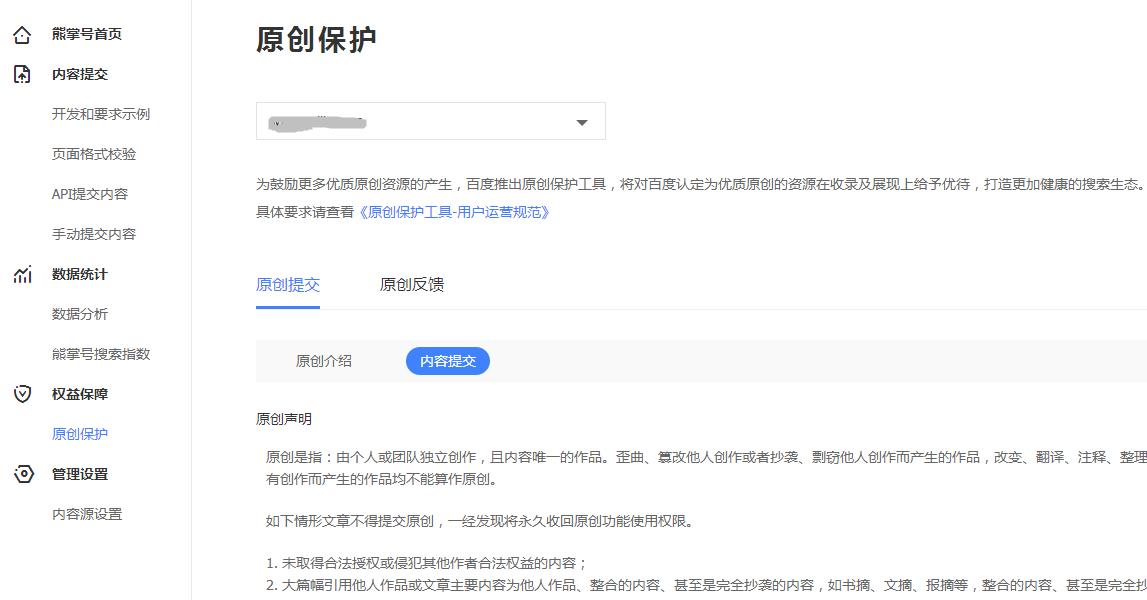The width and height of the screenshot is (1147, 600).
Task: Select 数据分析 in the sidebar
Action: coord(80,314)
